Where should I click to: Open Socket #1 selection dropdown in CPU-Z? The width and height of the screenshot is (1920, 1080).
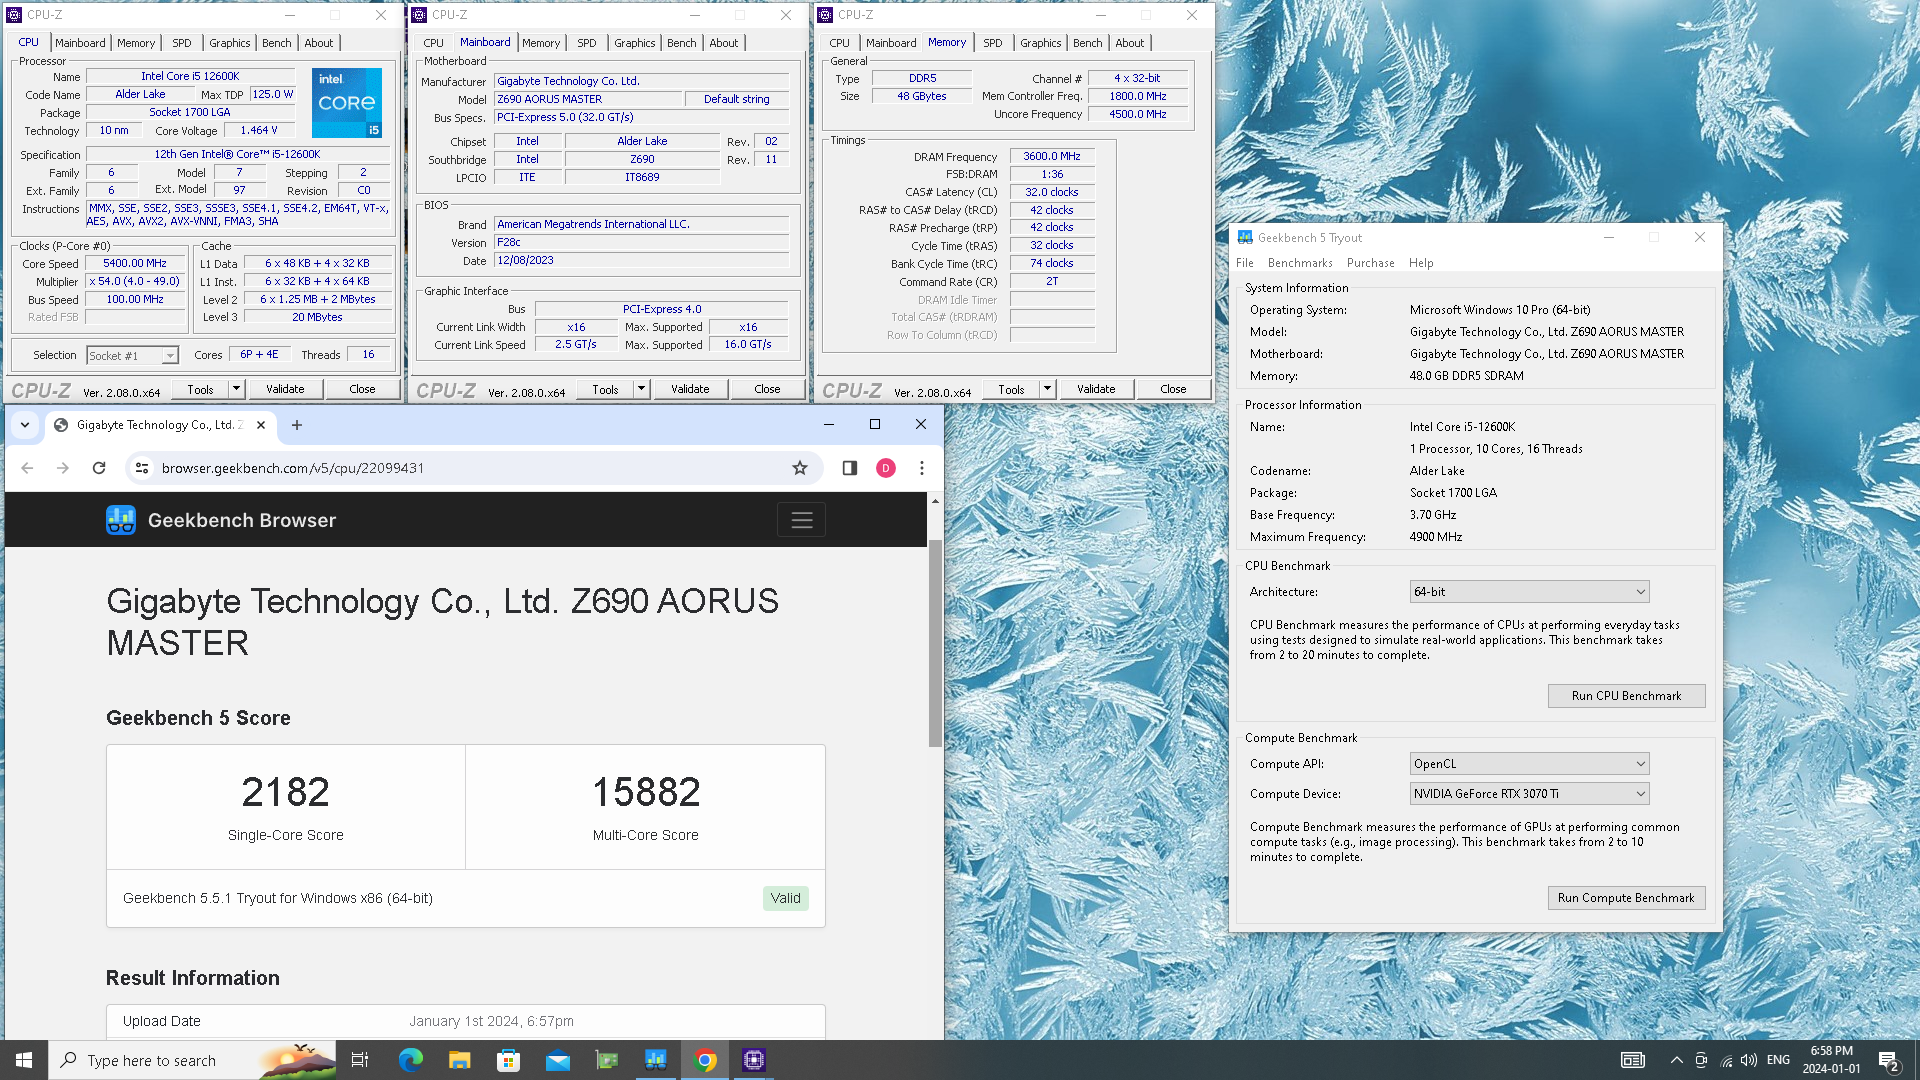click(132, 355)
